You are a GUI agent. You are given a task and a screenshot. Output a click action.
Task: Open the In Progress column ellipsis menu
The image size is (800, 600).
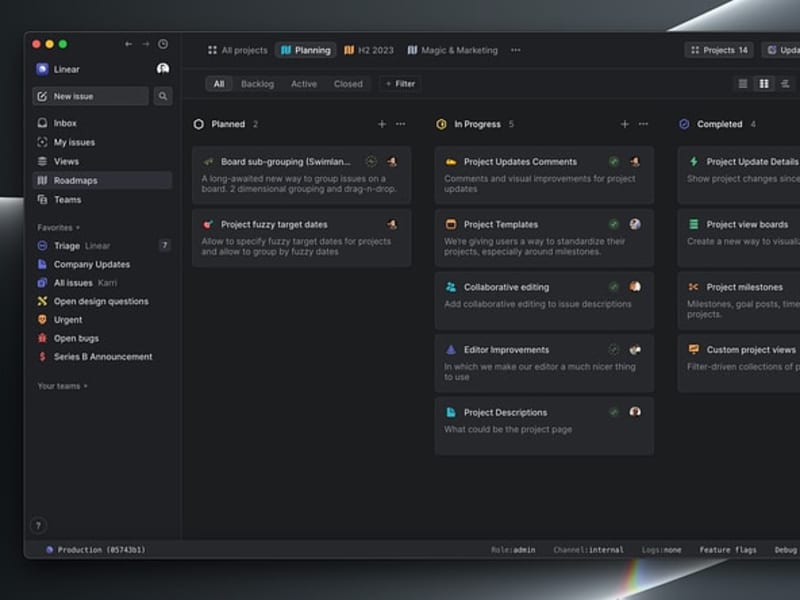(643, 124)
